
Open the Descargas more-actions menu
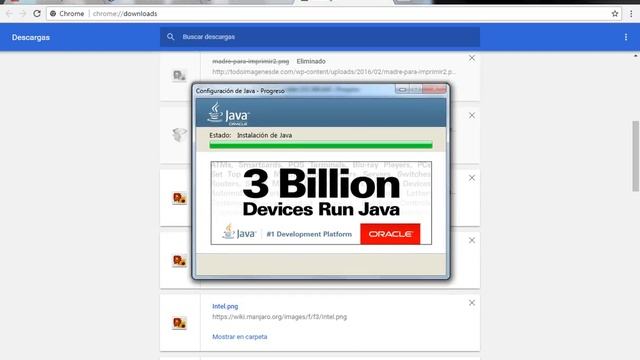626,37
